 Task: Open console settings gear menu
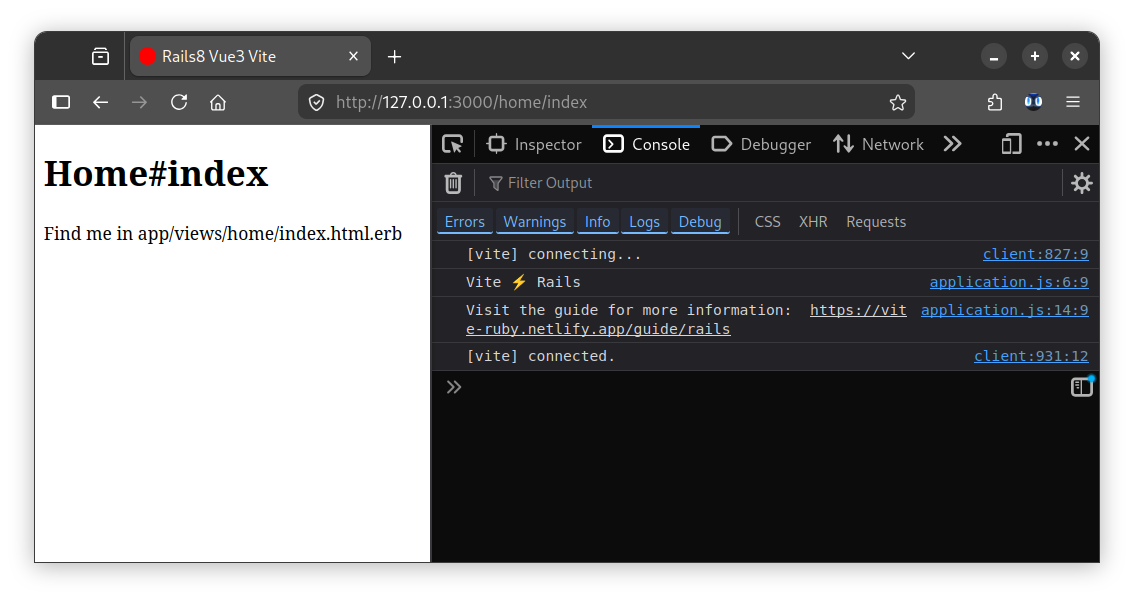click(1081, 183)
